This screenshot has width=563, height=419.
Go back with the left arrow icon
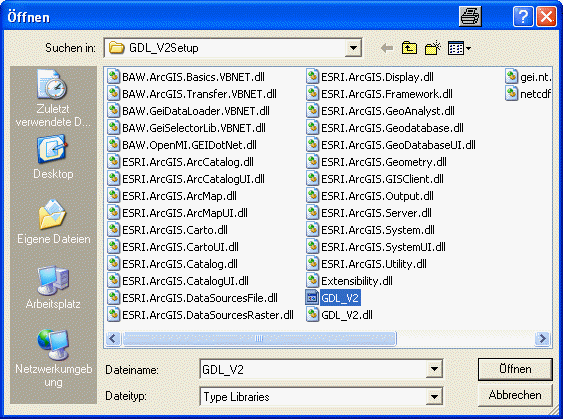click(x=387, y=48)
